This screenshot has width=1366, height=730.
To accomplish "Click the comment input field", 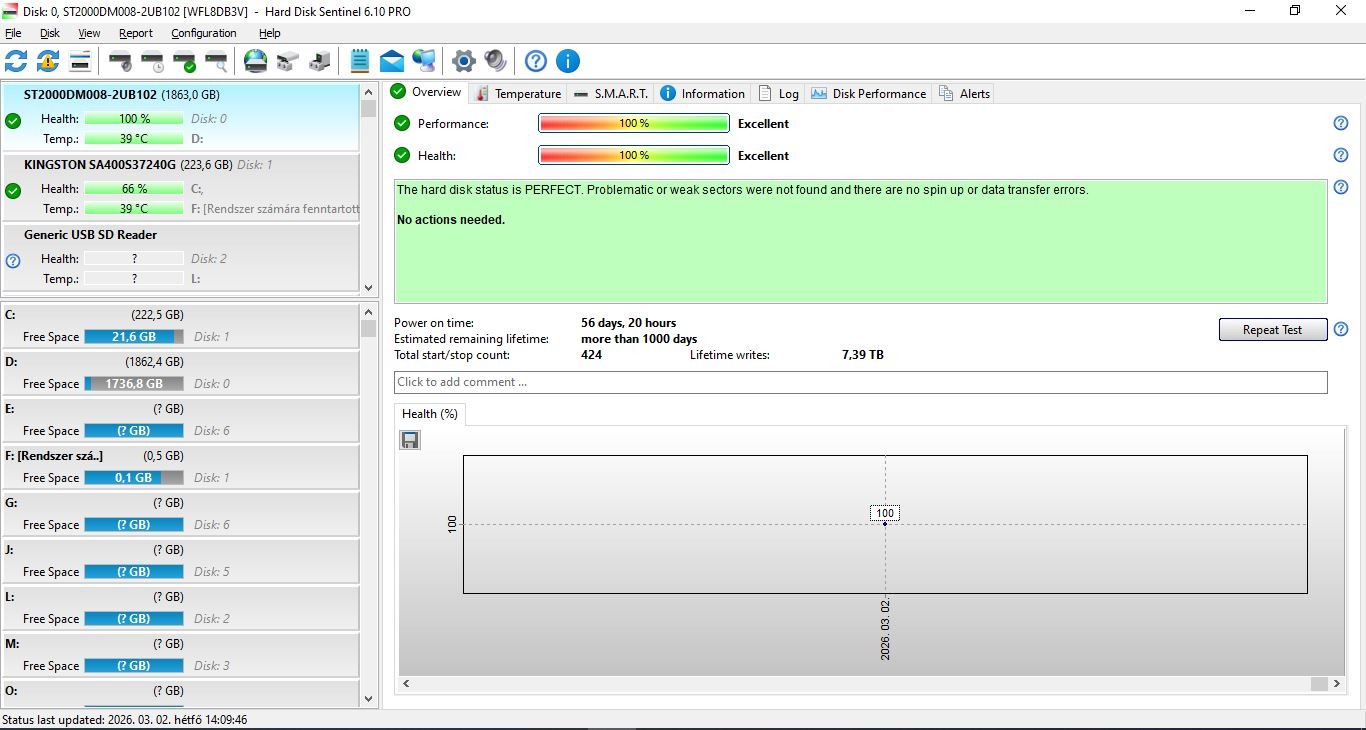I will click(860, 382).
